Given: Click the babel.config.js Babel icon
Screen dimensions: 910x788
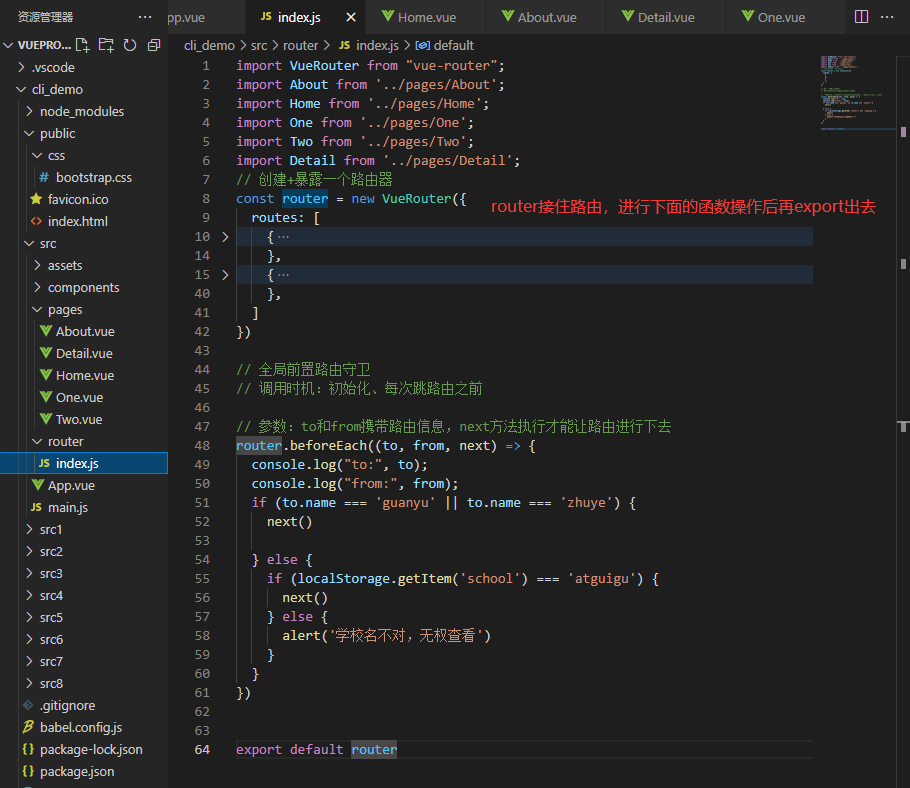Looking at the screenshot, I should point(28,727).
